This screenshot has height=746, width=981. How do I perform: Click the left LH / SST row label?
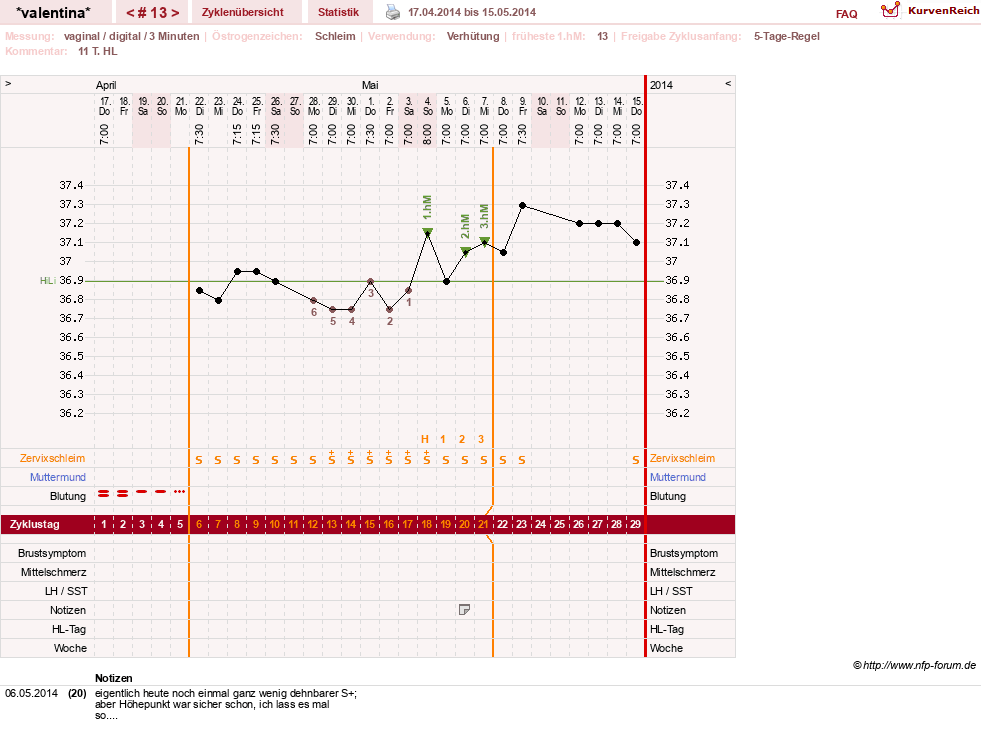click(x=66, y=591)
